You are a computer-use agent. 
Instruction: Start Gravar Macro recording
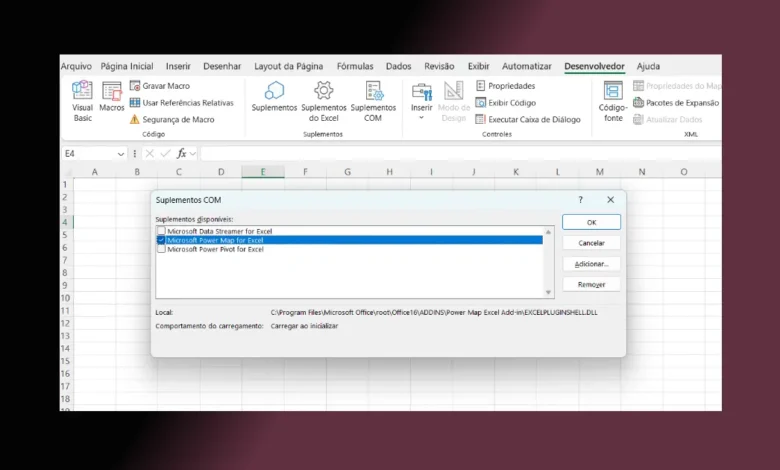[x=160, y=86]
